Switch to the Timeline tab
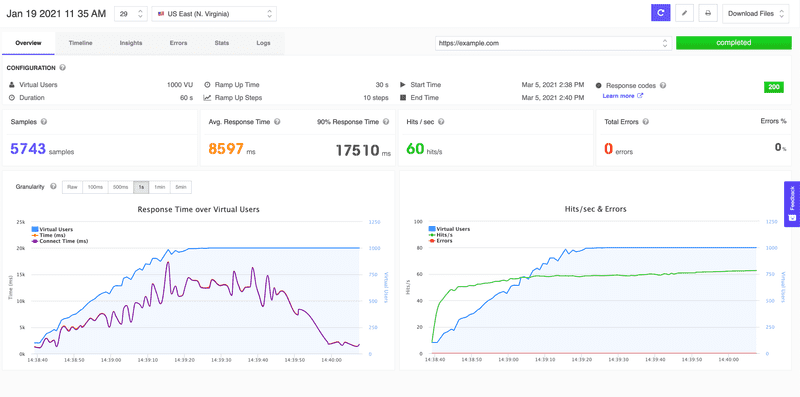The width and height of the screenshot is (800, 397). click(81, 43)
